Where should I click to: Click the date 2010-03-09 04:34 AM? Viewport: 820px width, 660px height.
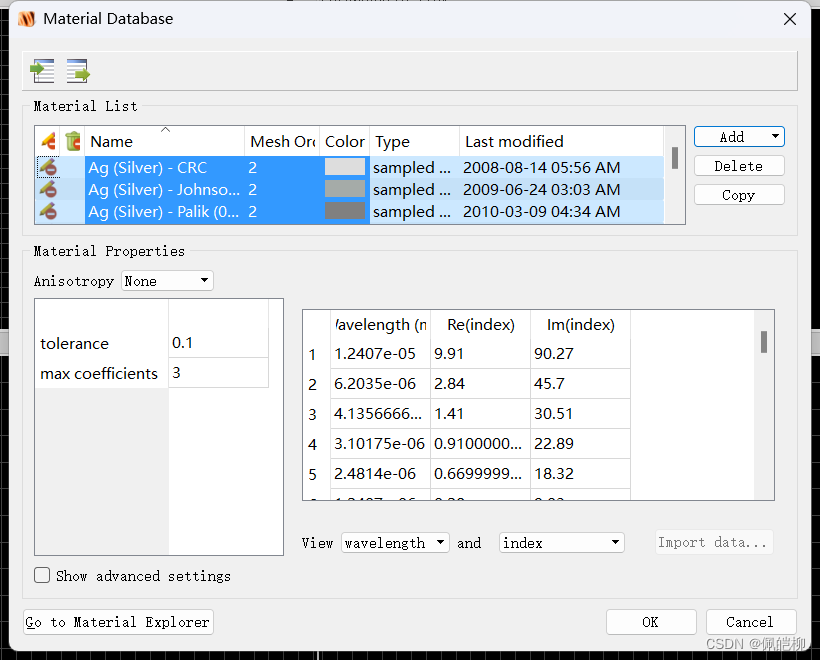pos(542,211)
